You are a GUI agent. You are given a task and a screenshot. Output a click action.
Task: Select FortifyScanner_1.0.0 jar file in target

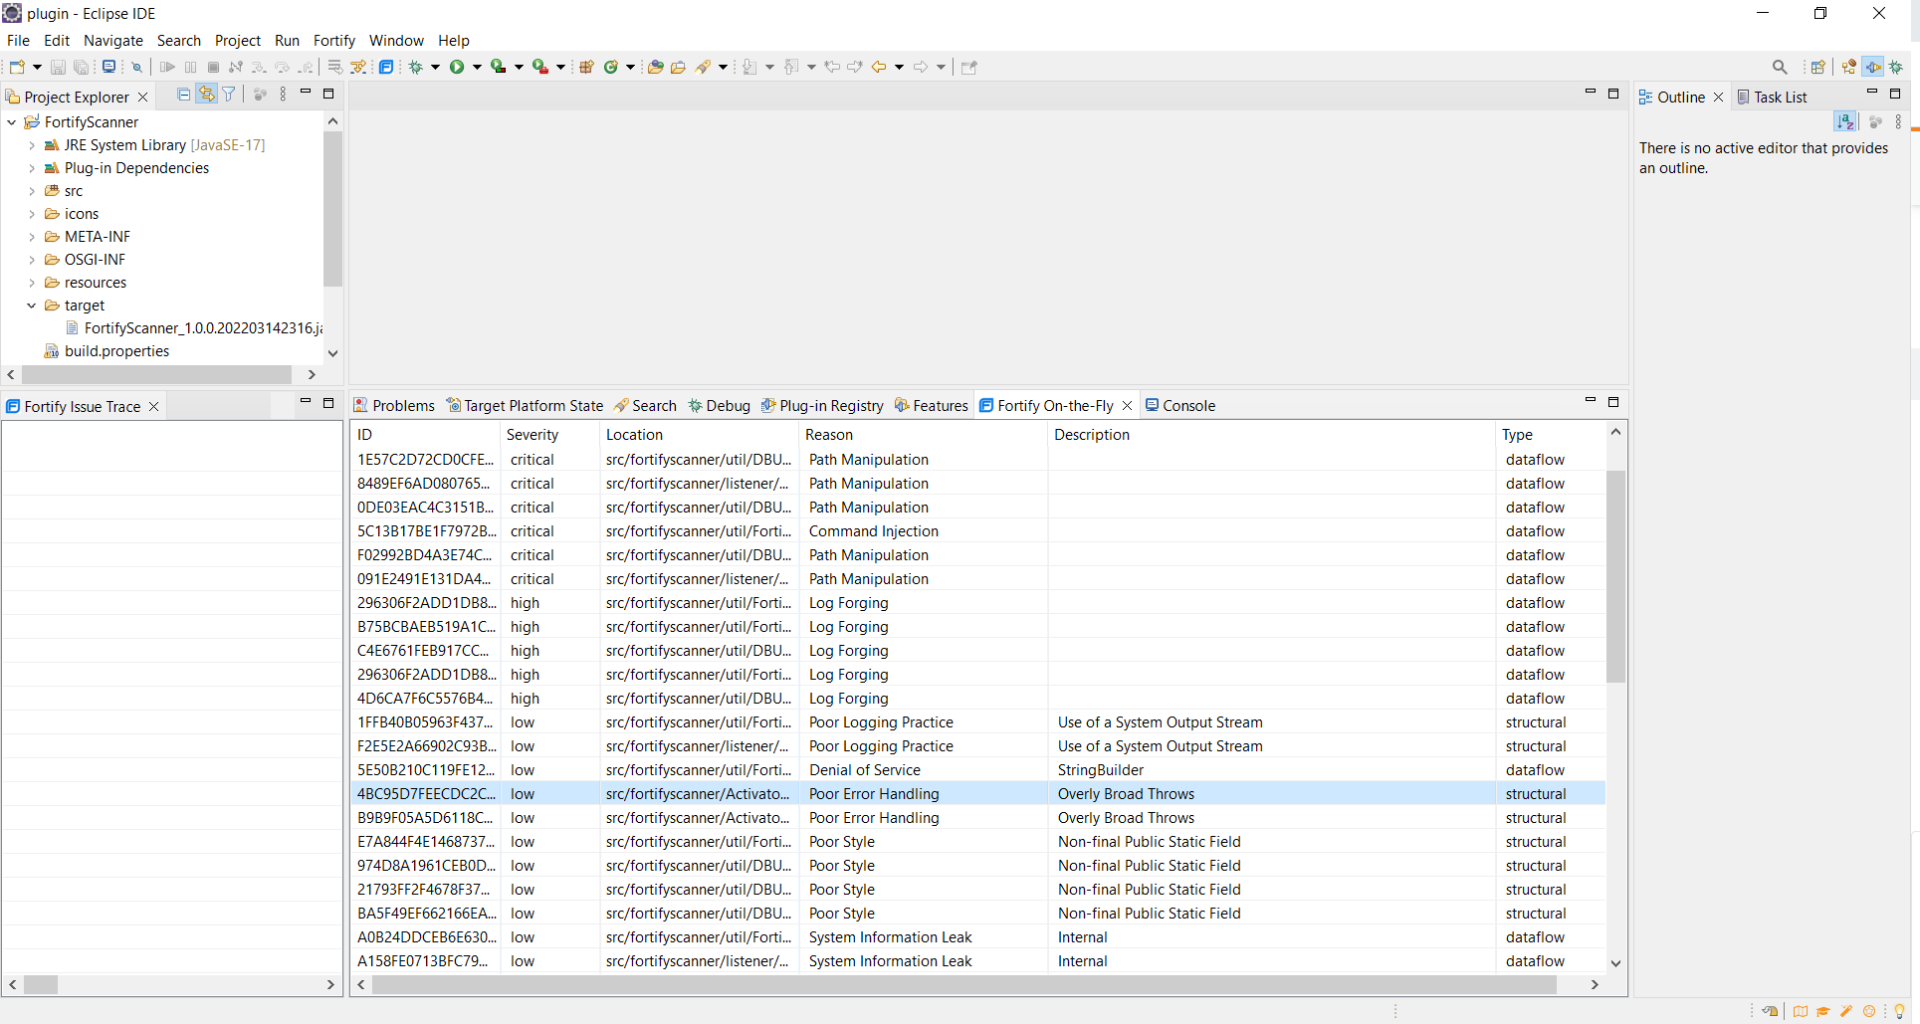[x=194, y=328]
